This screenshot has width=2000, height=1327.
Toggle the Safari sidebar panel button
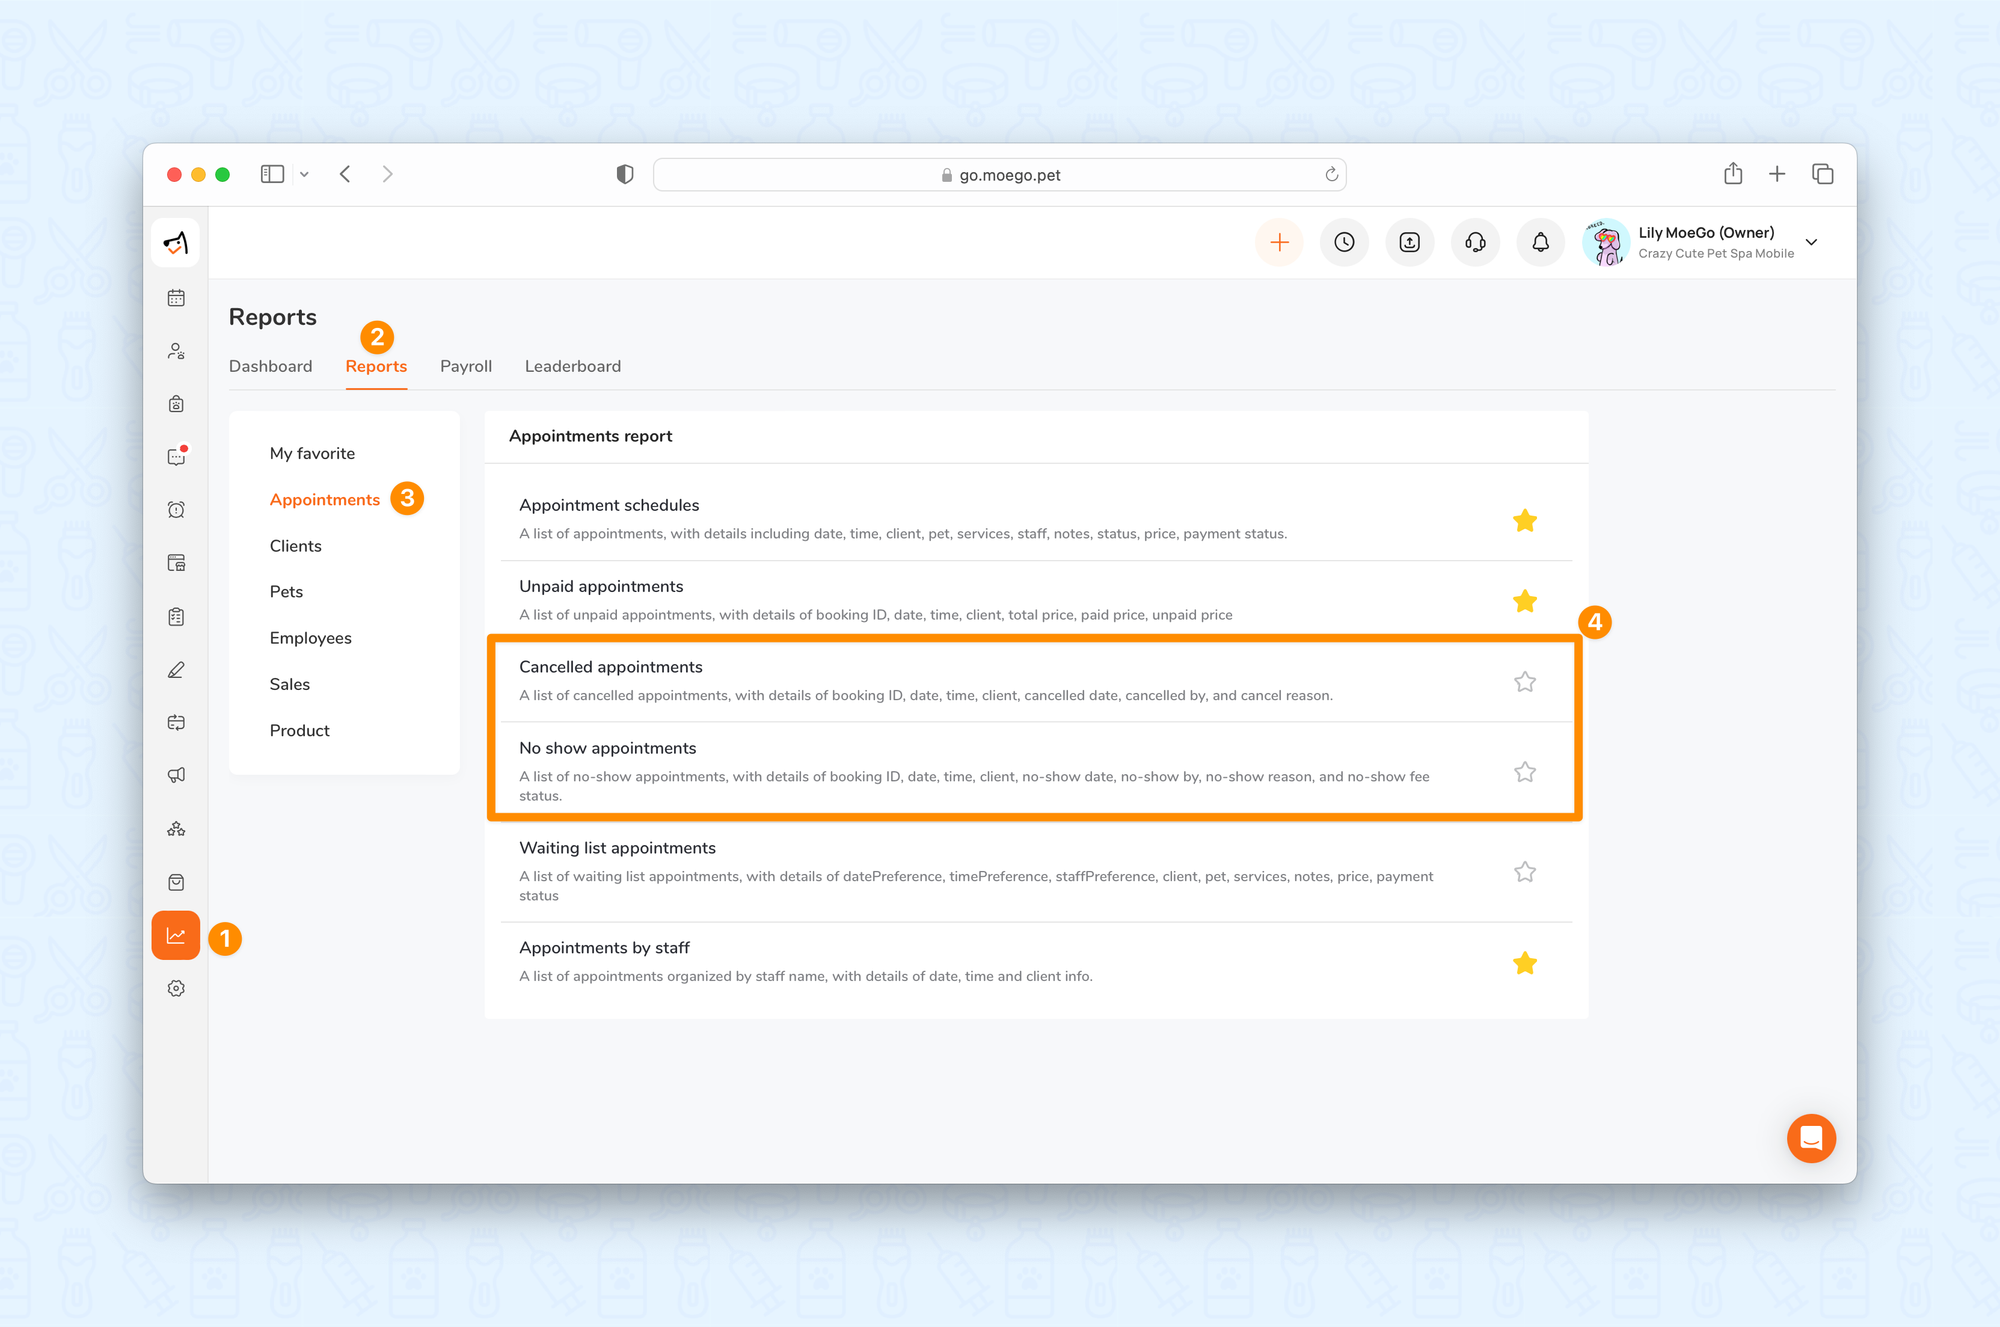tap(272, 174)
